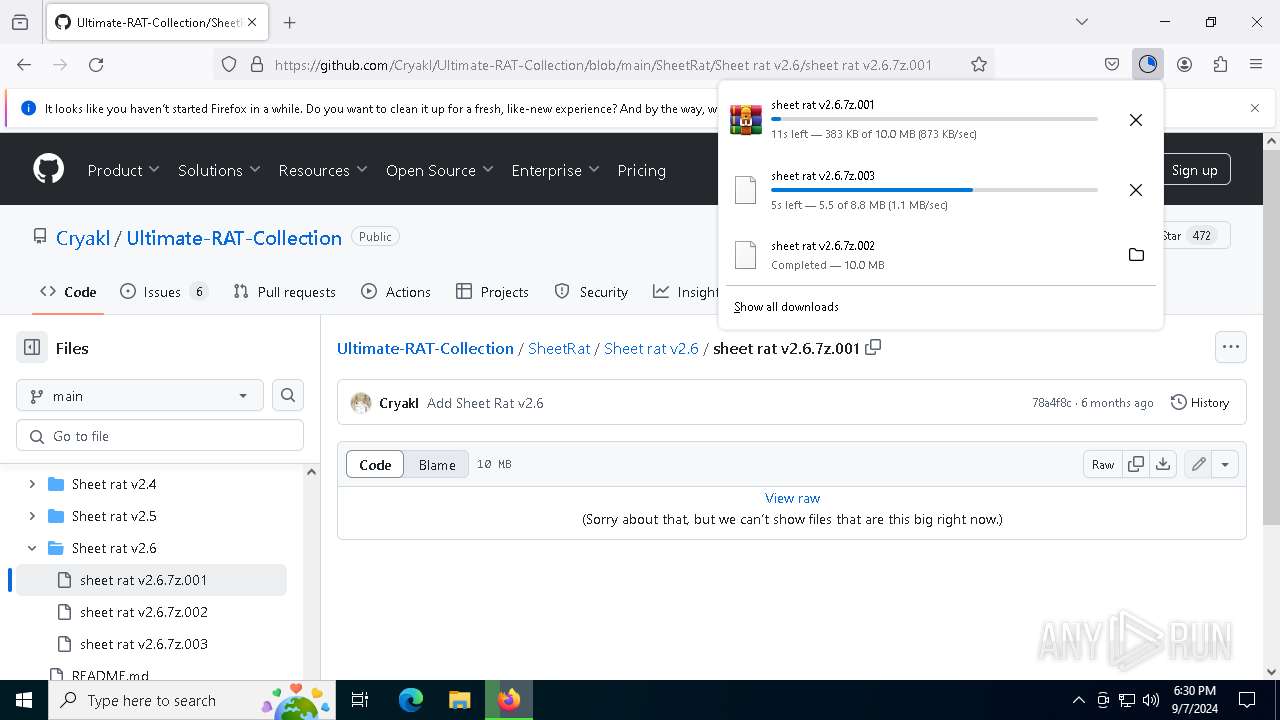This screenshot has height=720, width=1280.
Task: Click the Sign up button
Action: pyautogui.click(x=1194, y=170)
